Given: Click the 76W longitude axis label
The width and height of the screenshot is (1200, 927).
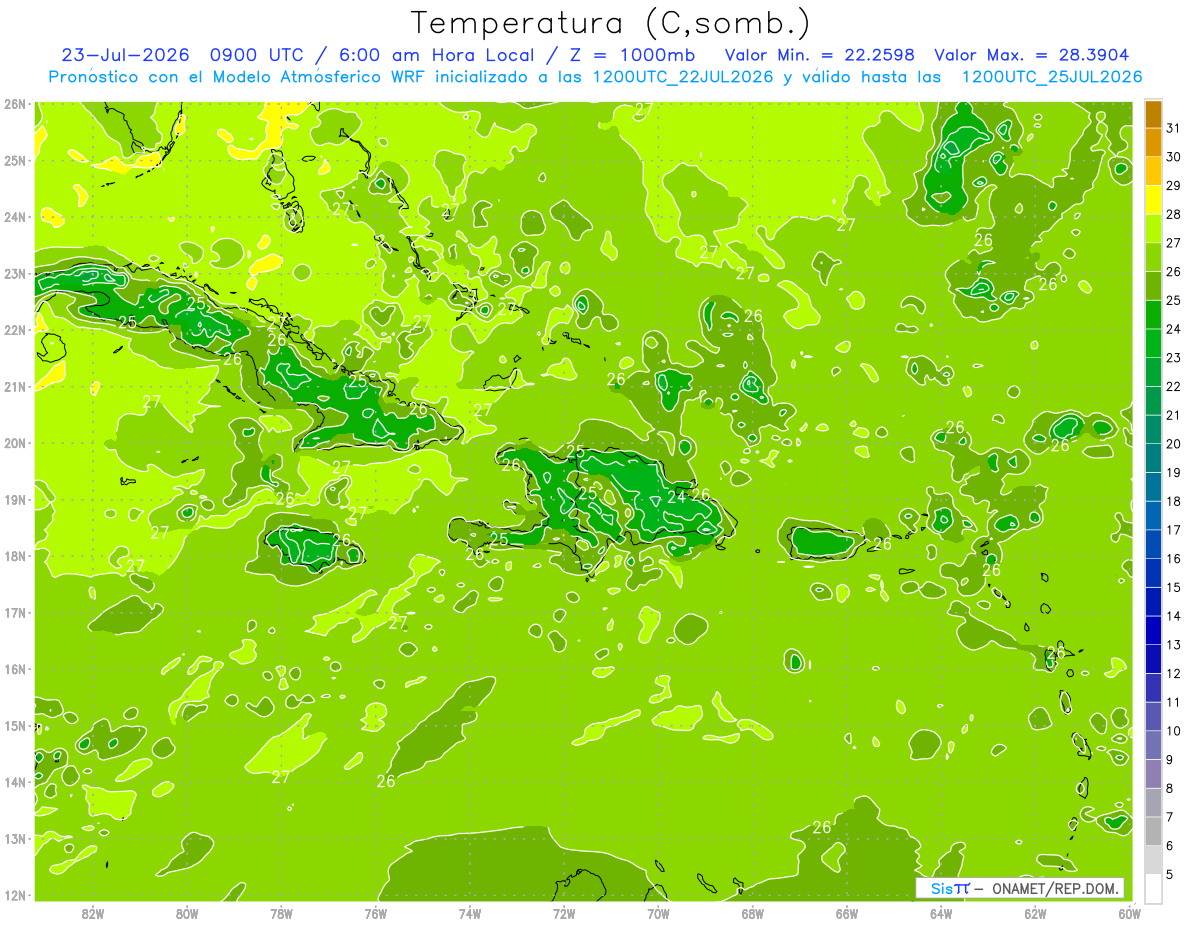Looking at the screenshot, I should pos(376,912).
